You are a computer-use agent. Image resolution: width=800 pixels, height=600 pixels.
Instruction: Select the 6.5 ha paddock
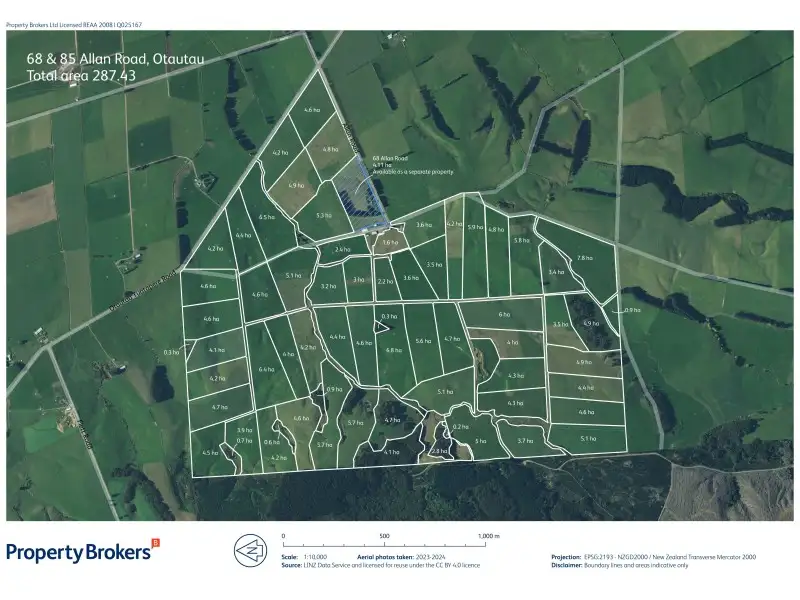(266, 217)
